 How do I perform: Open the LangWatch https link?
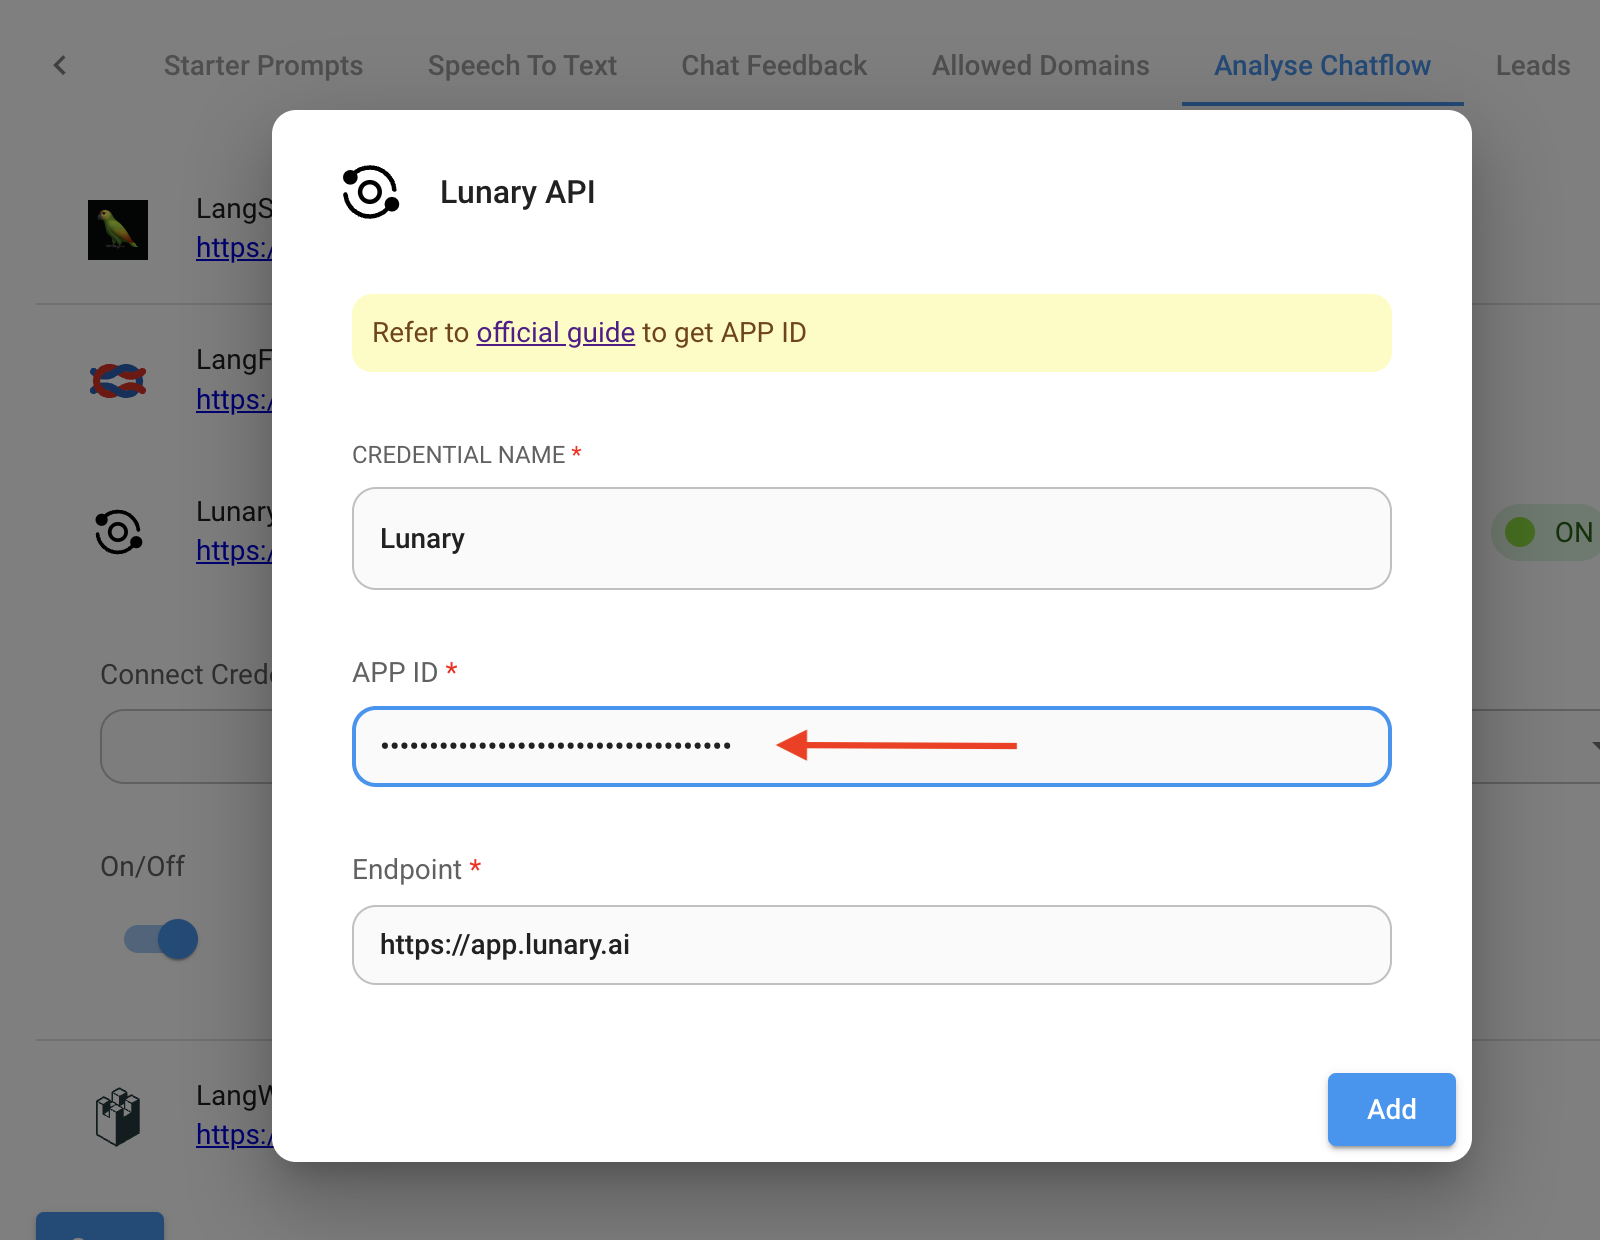pos(234,1135)
